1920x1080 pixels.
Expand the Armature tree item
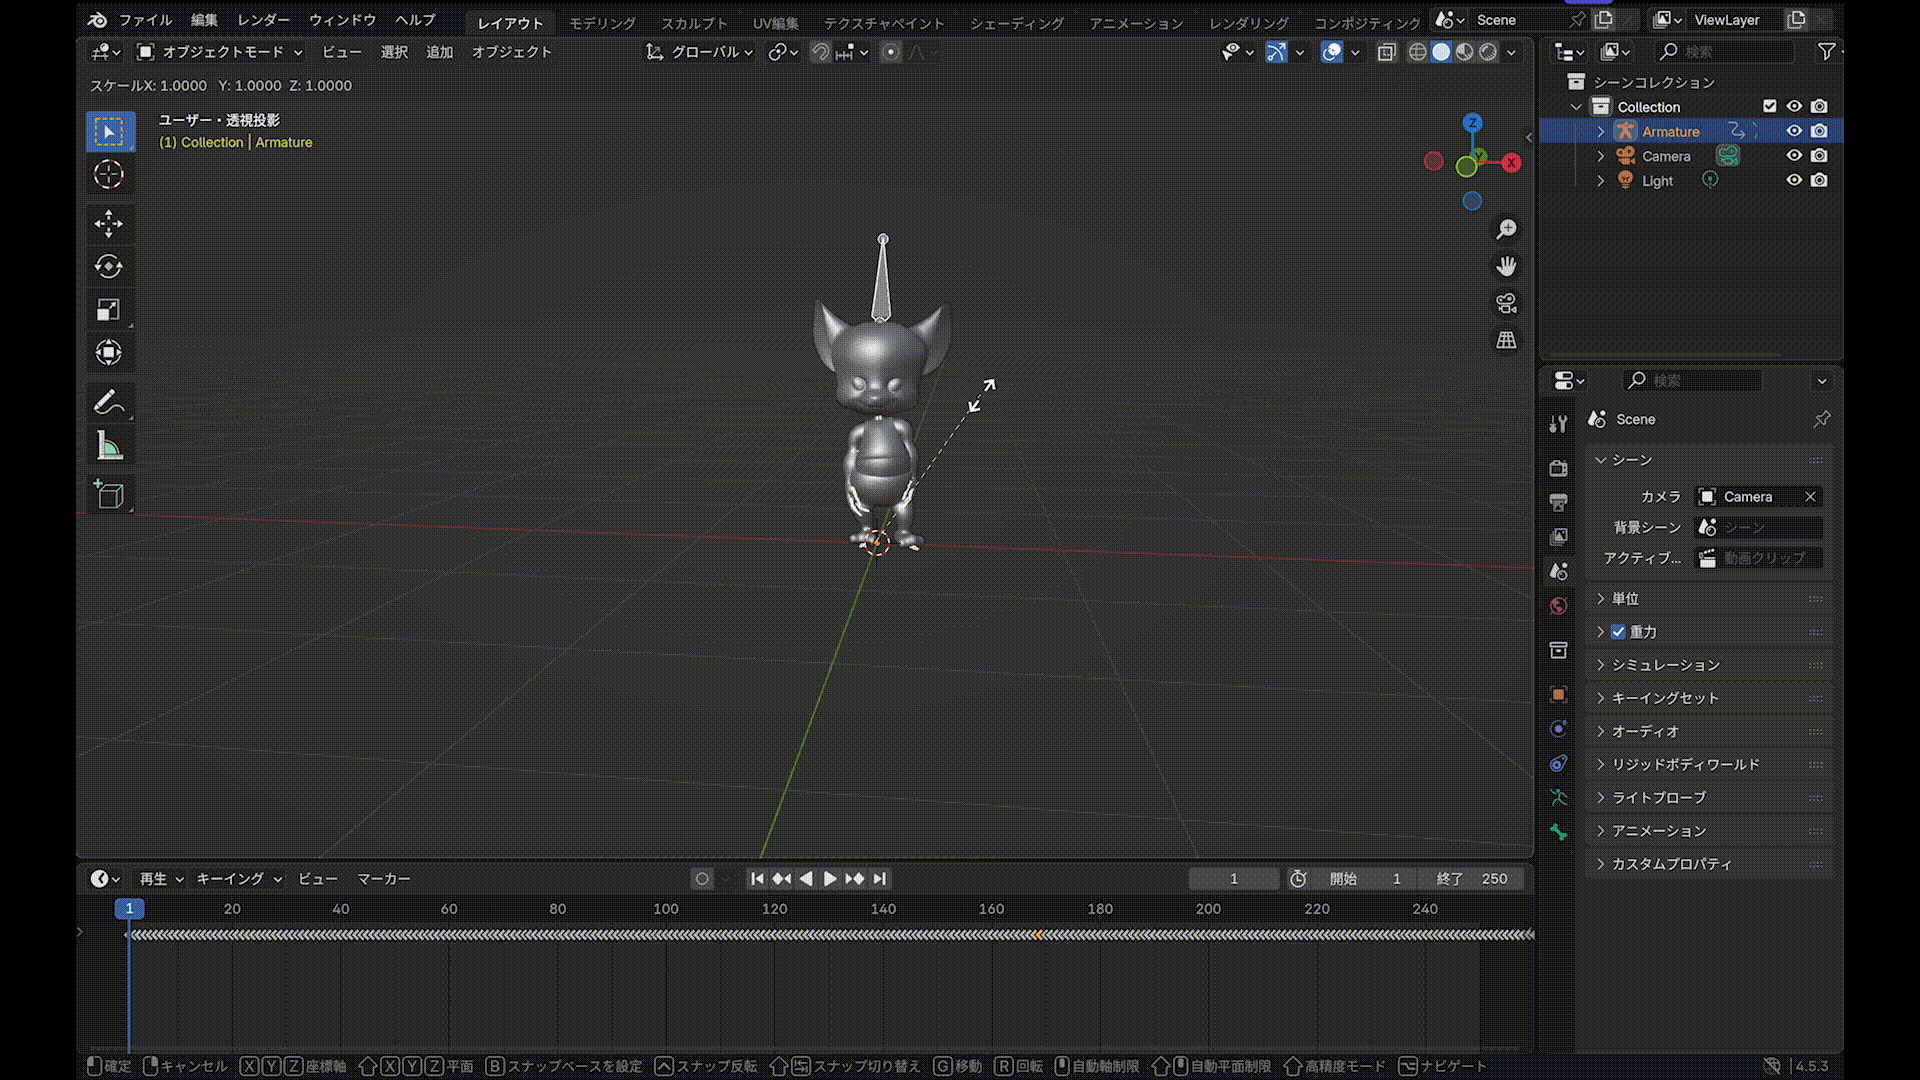(1600, 131)
